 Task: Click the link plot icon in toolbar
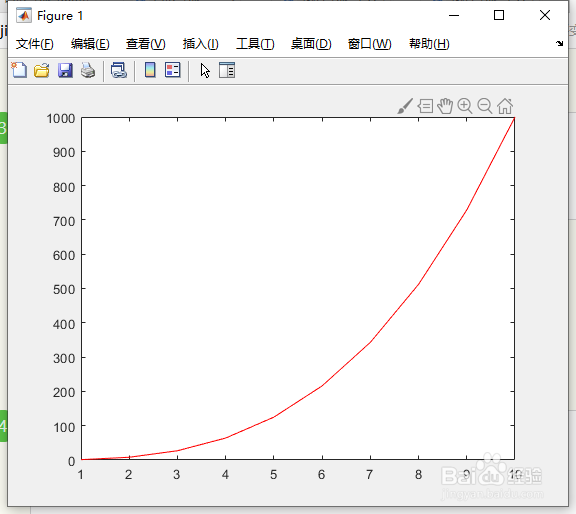click(x=119, y=70)
